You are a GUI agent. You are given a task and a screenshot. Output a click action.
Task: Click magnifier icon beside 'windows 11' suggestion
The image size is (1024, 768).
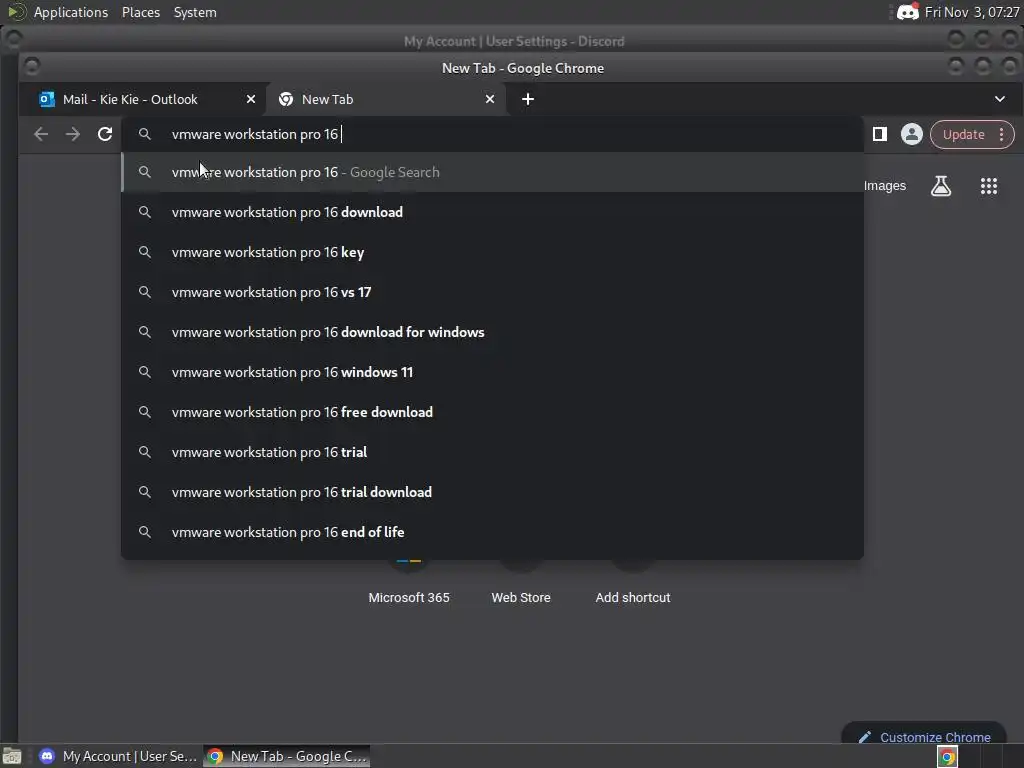click(145, 372)
